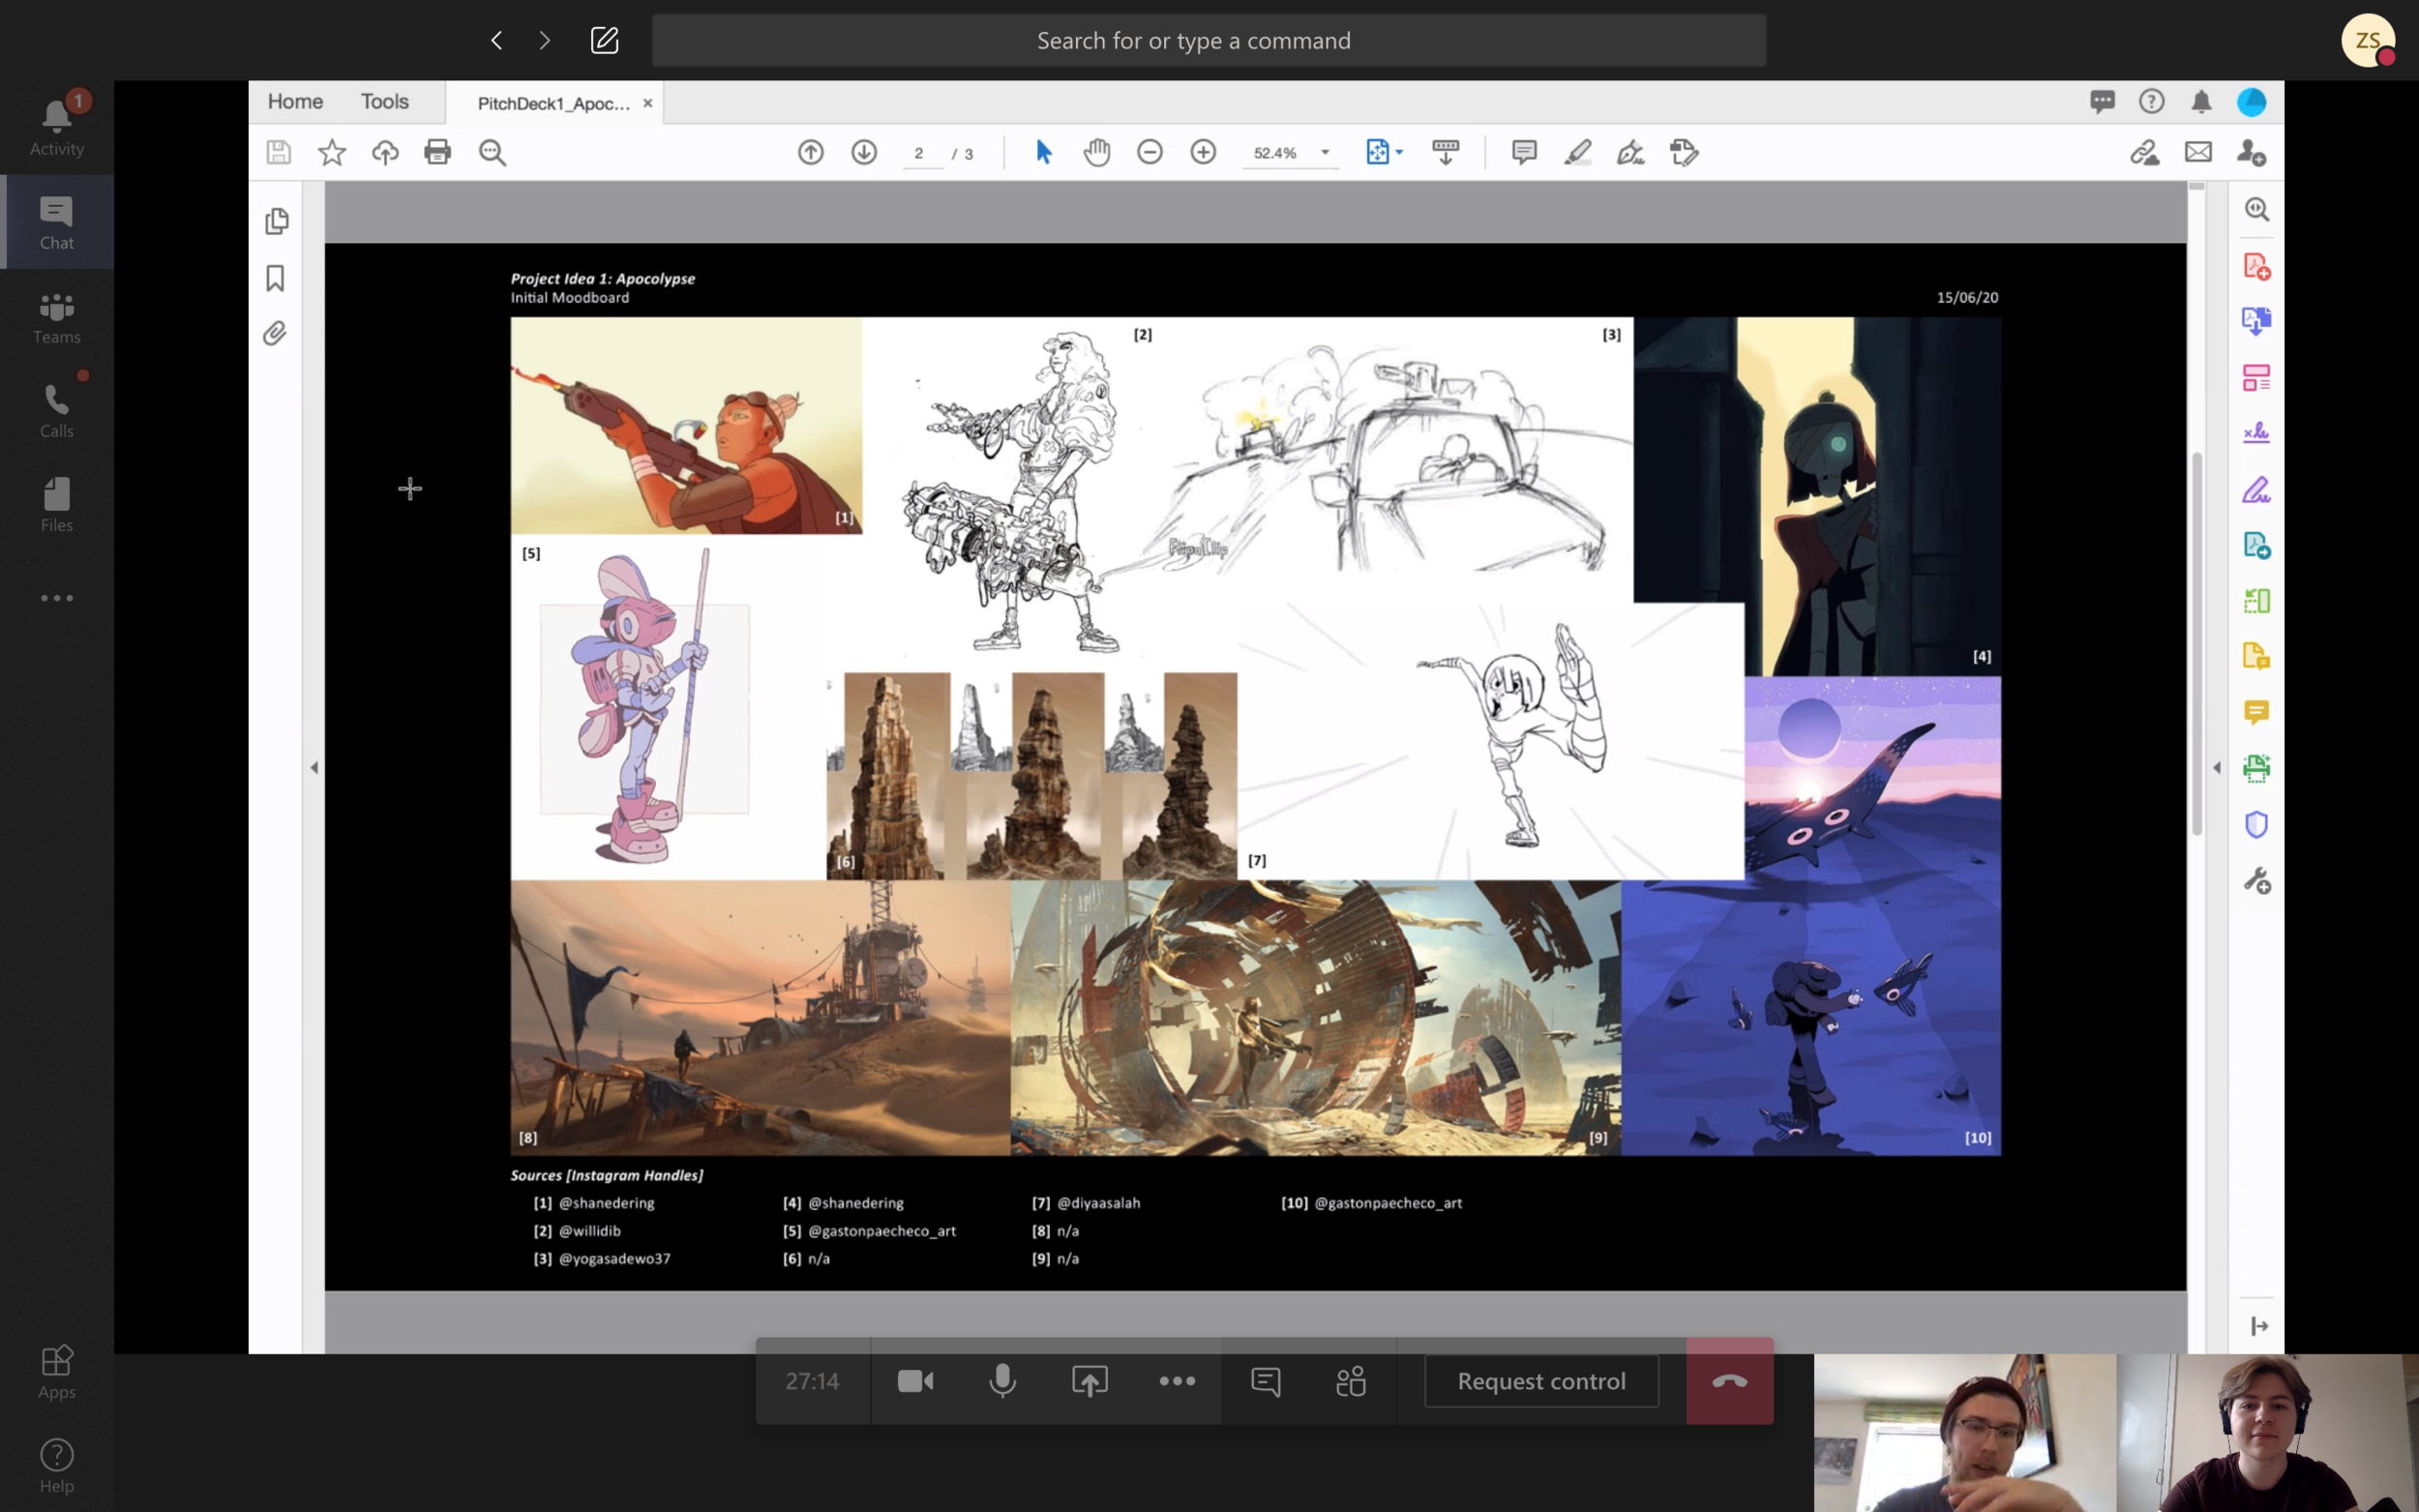Close the PitchDeck1_Apoc... document tab
Viewport: 2419px width, 1512px height.
point(647,103)
